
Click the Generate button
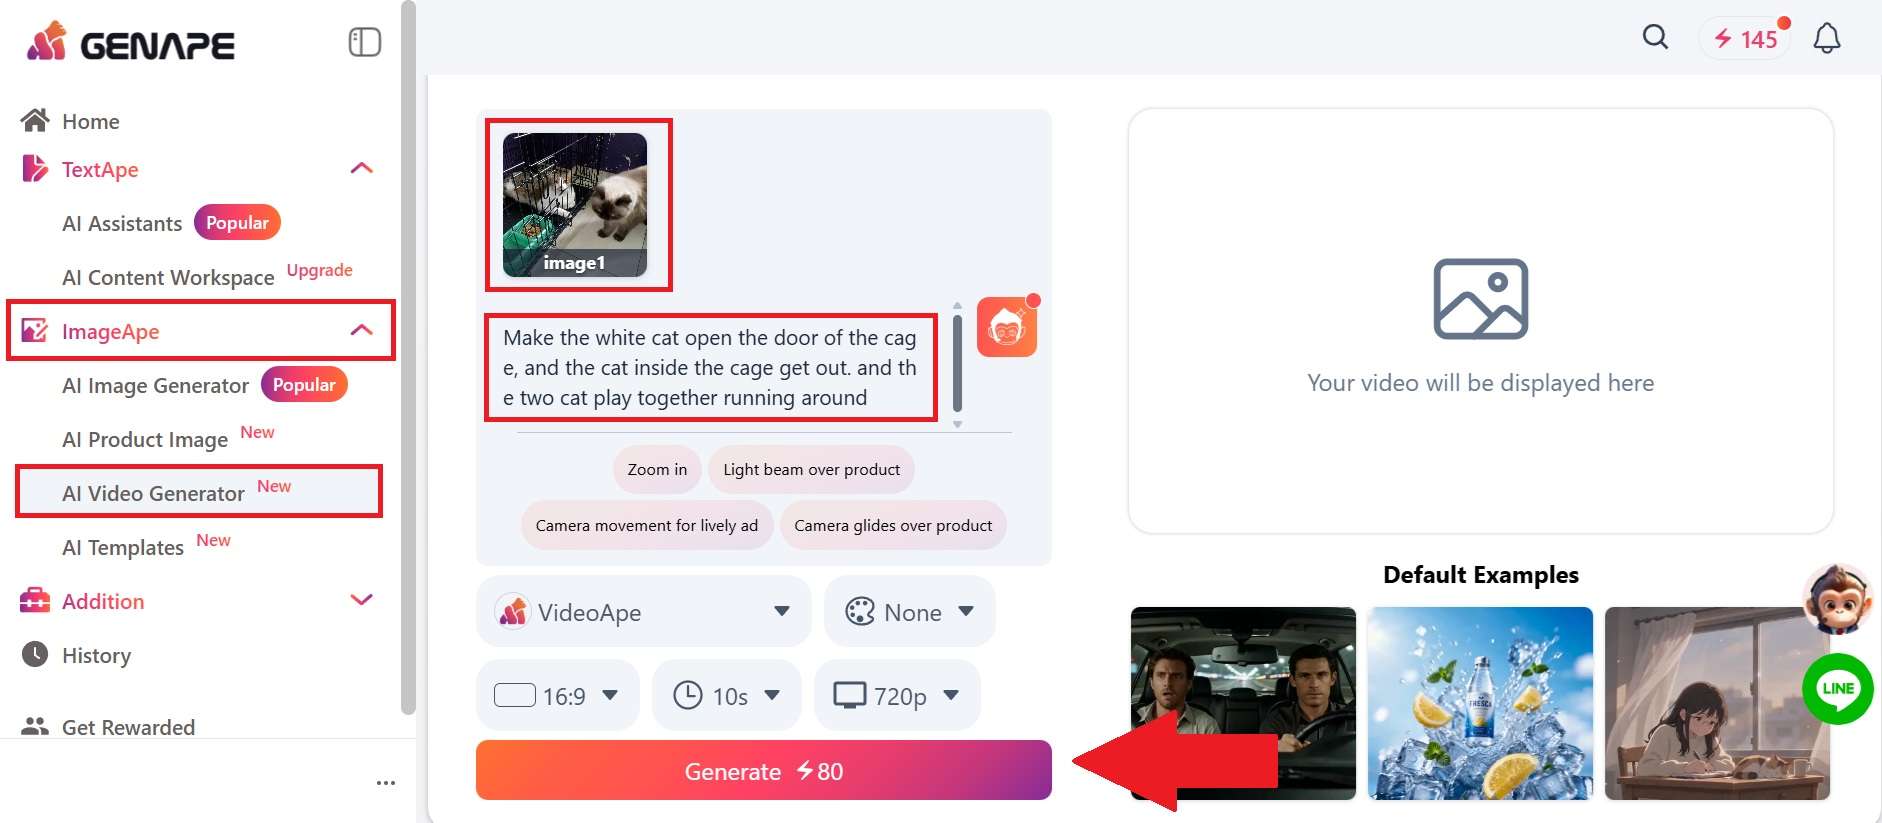tap(764, 770)
